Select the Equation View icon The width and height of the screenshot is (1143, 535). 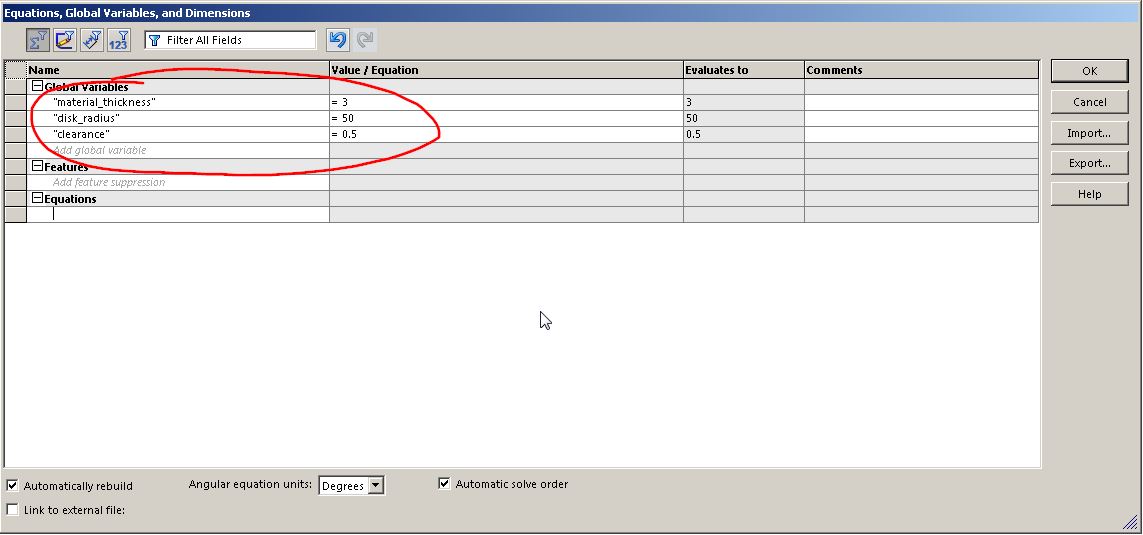(x=38, y=40)
